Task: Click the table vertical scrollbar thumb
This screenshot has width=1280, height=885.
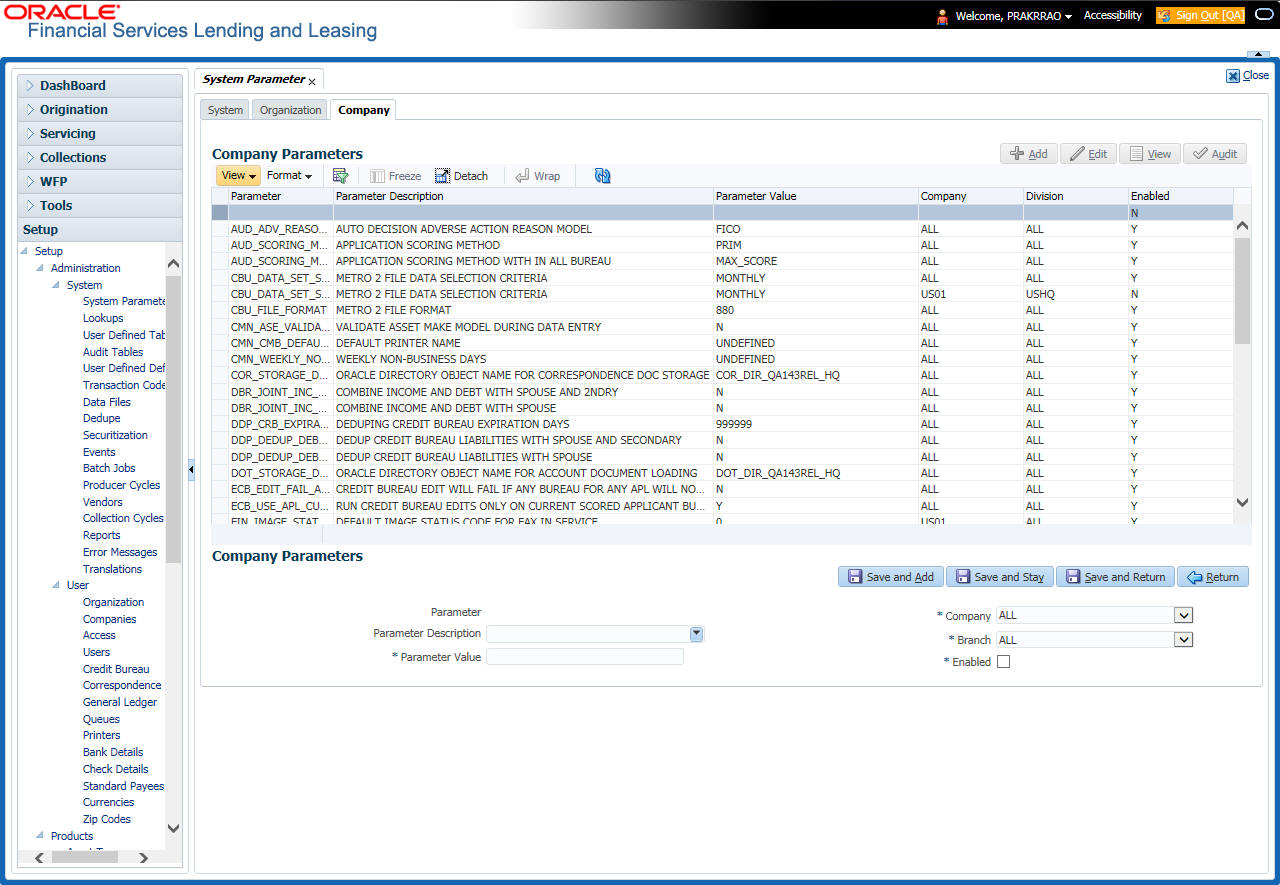Action: [1242, 291]
